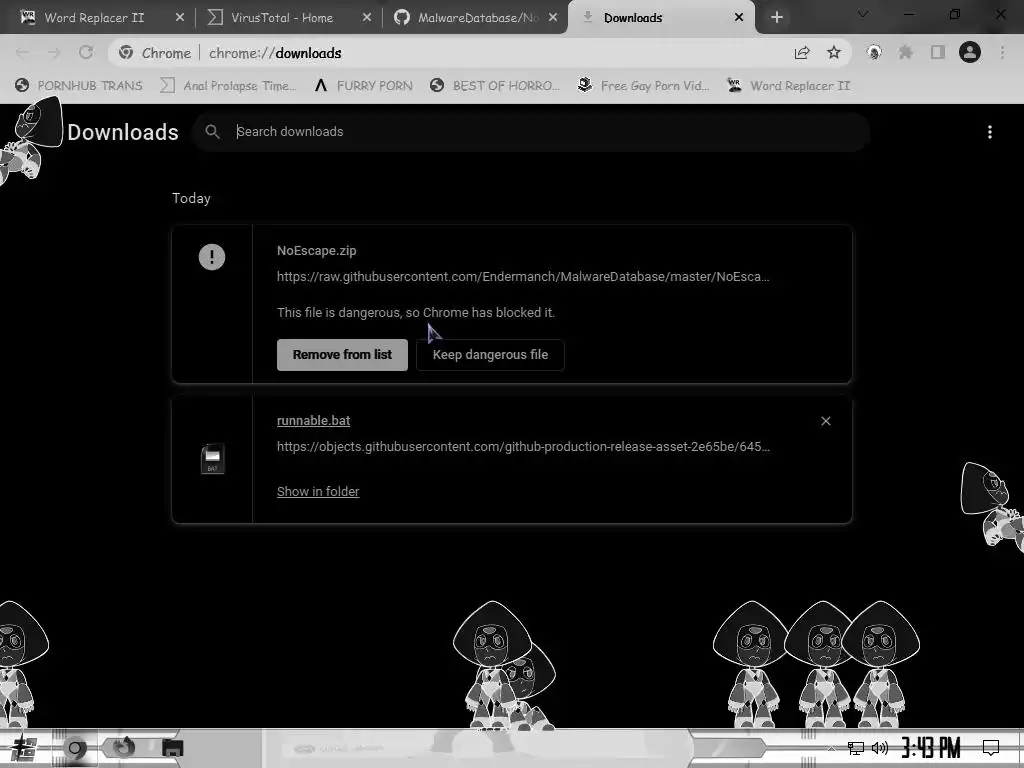Go back to previous page
Screen dimensions: 1024x768
coord(22,53)
